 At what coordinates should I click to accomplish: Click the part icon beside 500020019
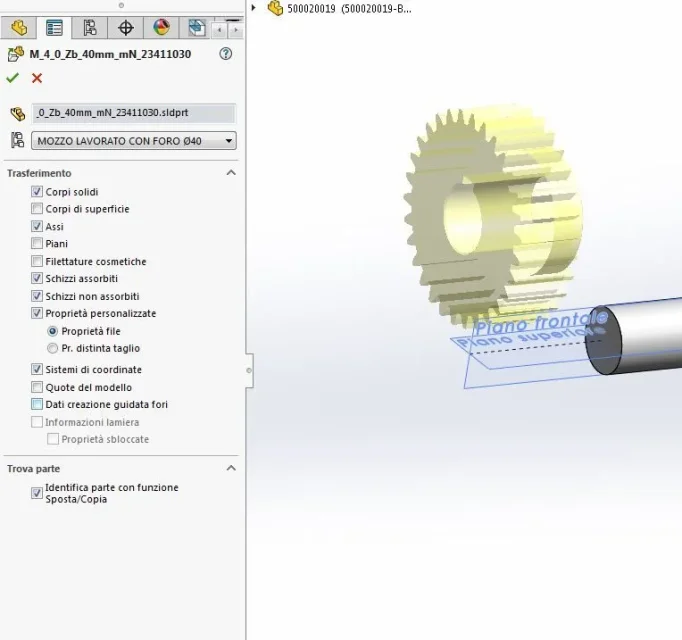tap(275, 8)
